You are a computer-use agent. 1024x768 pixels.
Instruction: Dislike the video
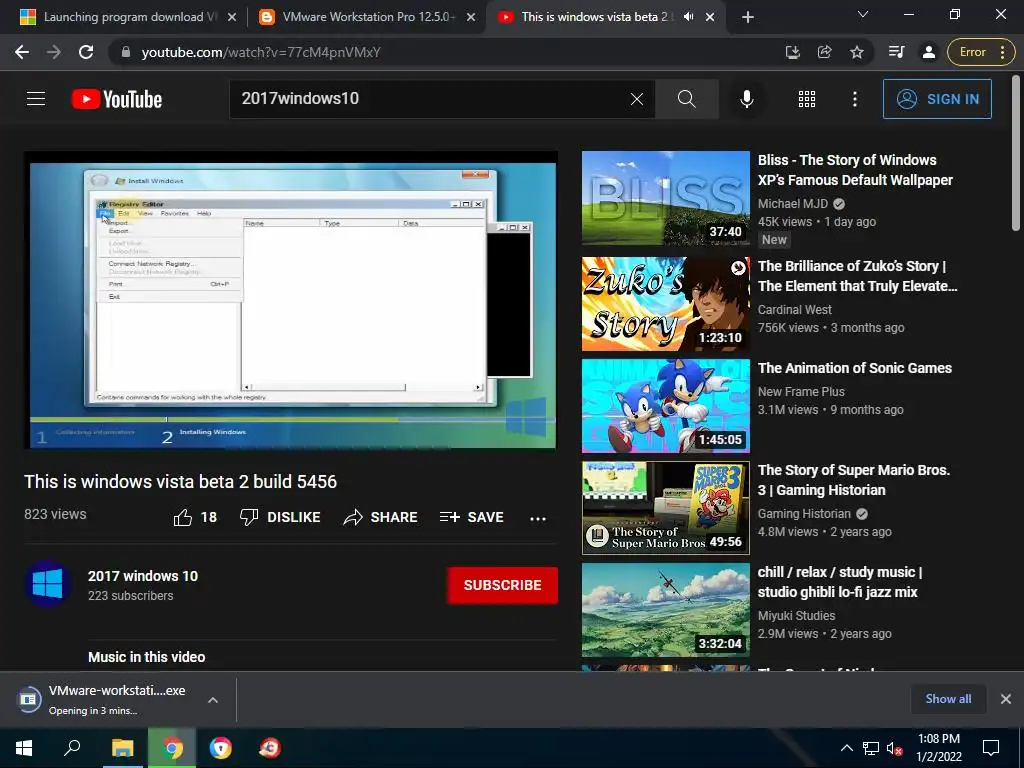[x=280, y=517]
